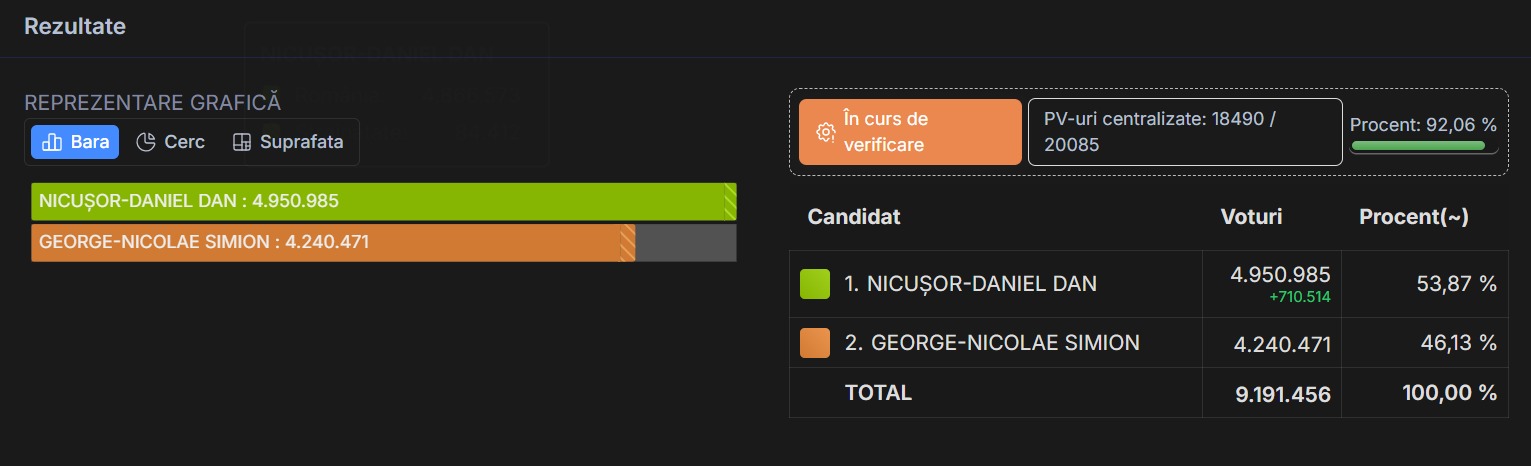Select the Bara chart view label
Screen dimensions: 1531x466
[90, 142]
